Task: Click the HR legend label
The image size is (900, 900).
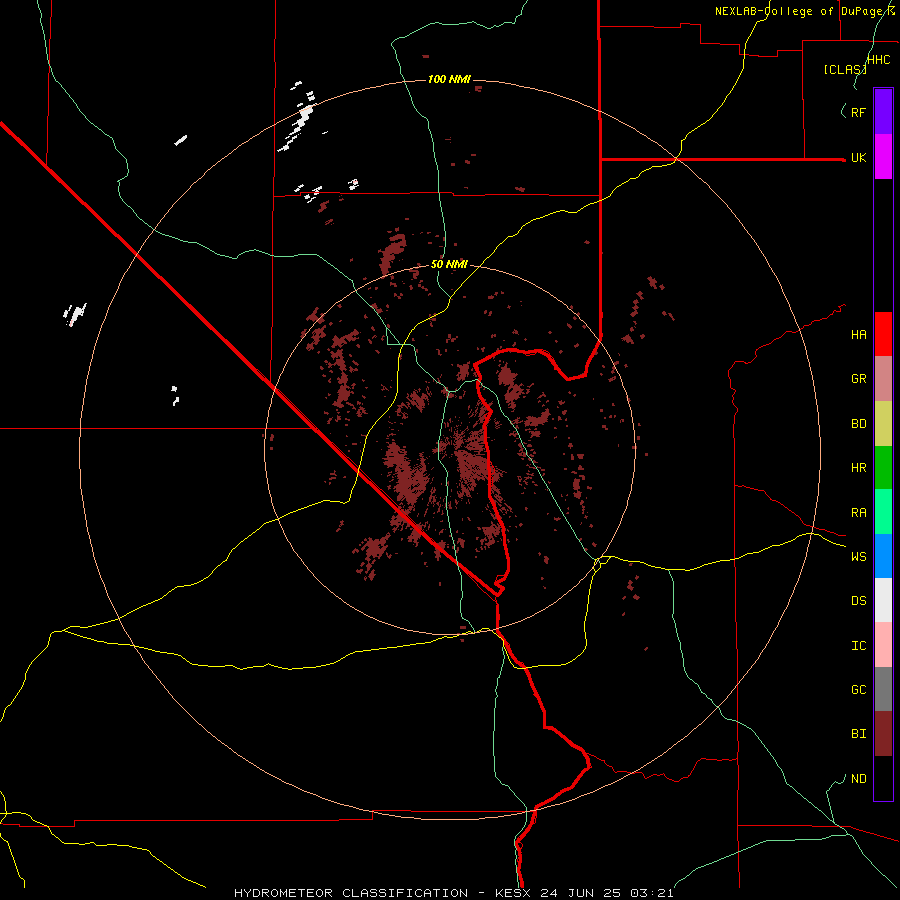Action: click(858, 468)
